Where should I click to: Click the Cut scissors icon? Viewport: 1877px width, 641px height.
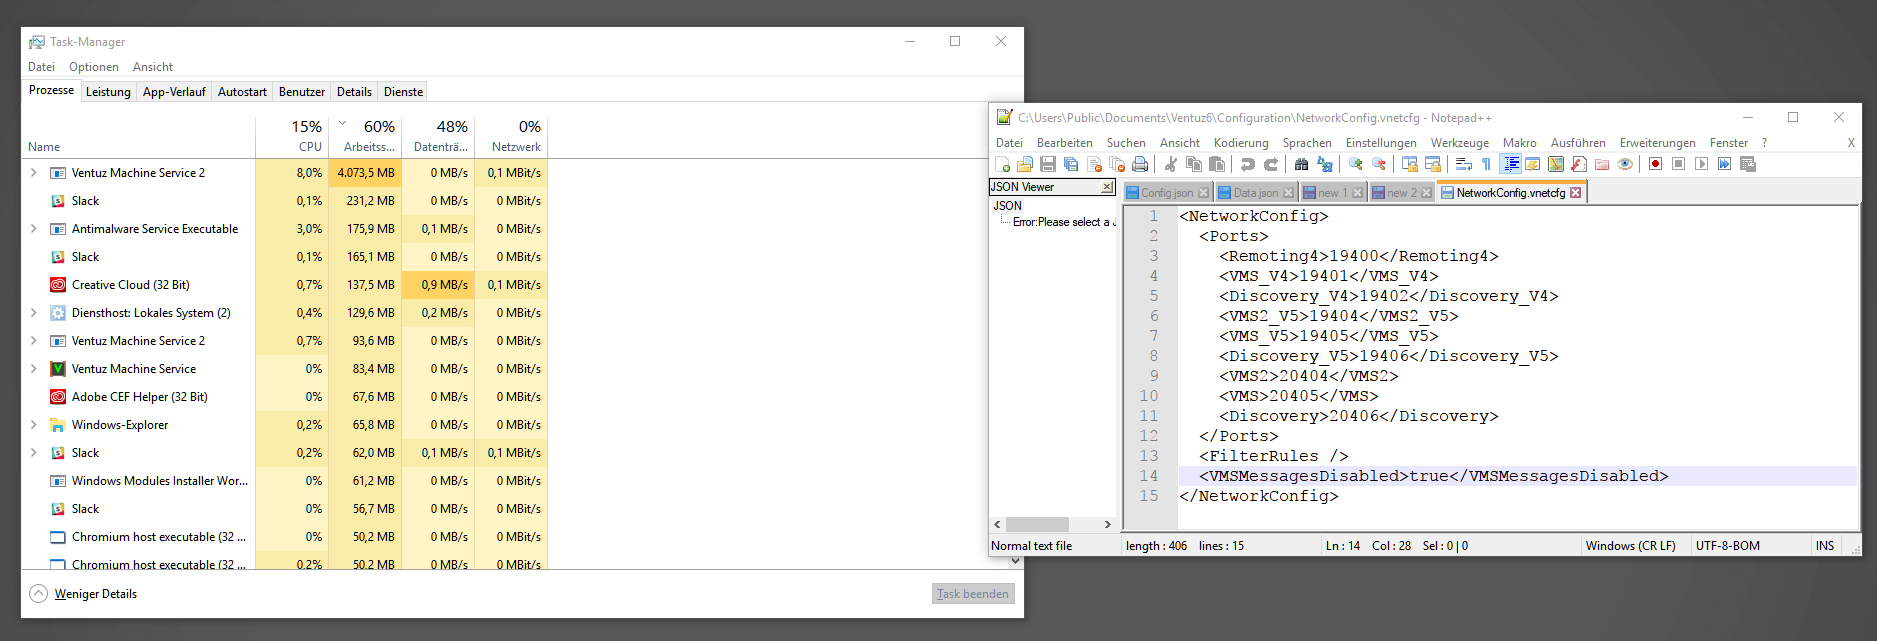pyautogui.click(x=1171, y=164)
